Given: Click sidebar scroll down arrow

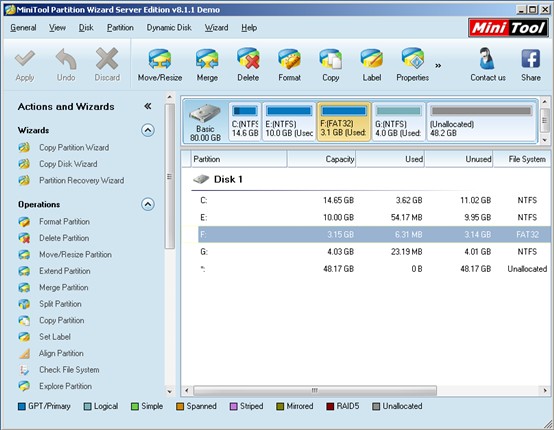Looking at the screenshot, I should coord(170,391).
